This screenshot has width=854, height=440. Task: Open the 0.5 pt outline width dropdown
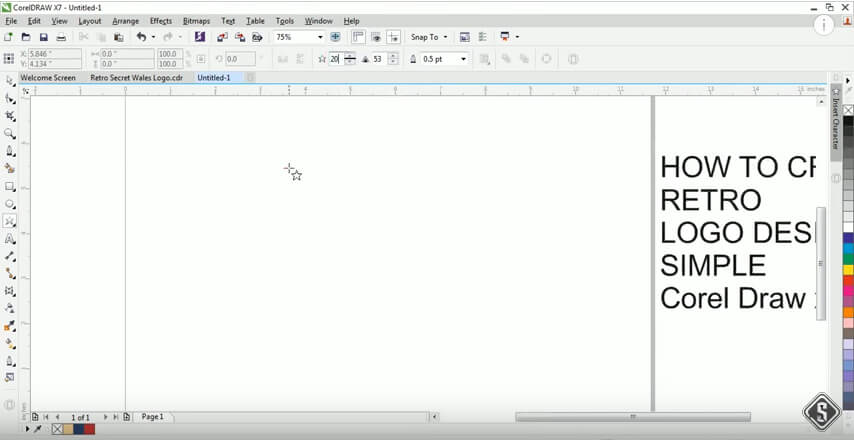pyautogui.click(x=464, y=59)
